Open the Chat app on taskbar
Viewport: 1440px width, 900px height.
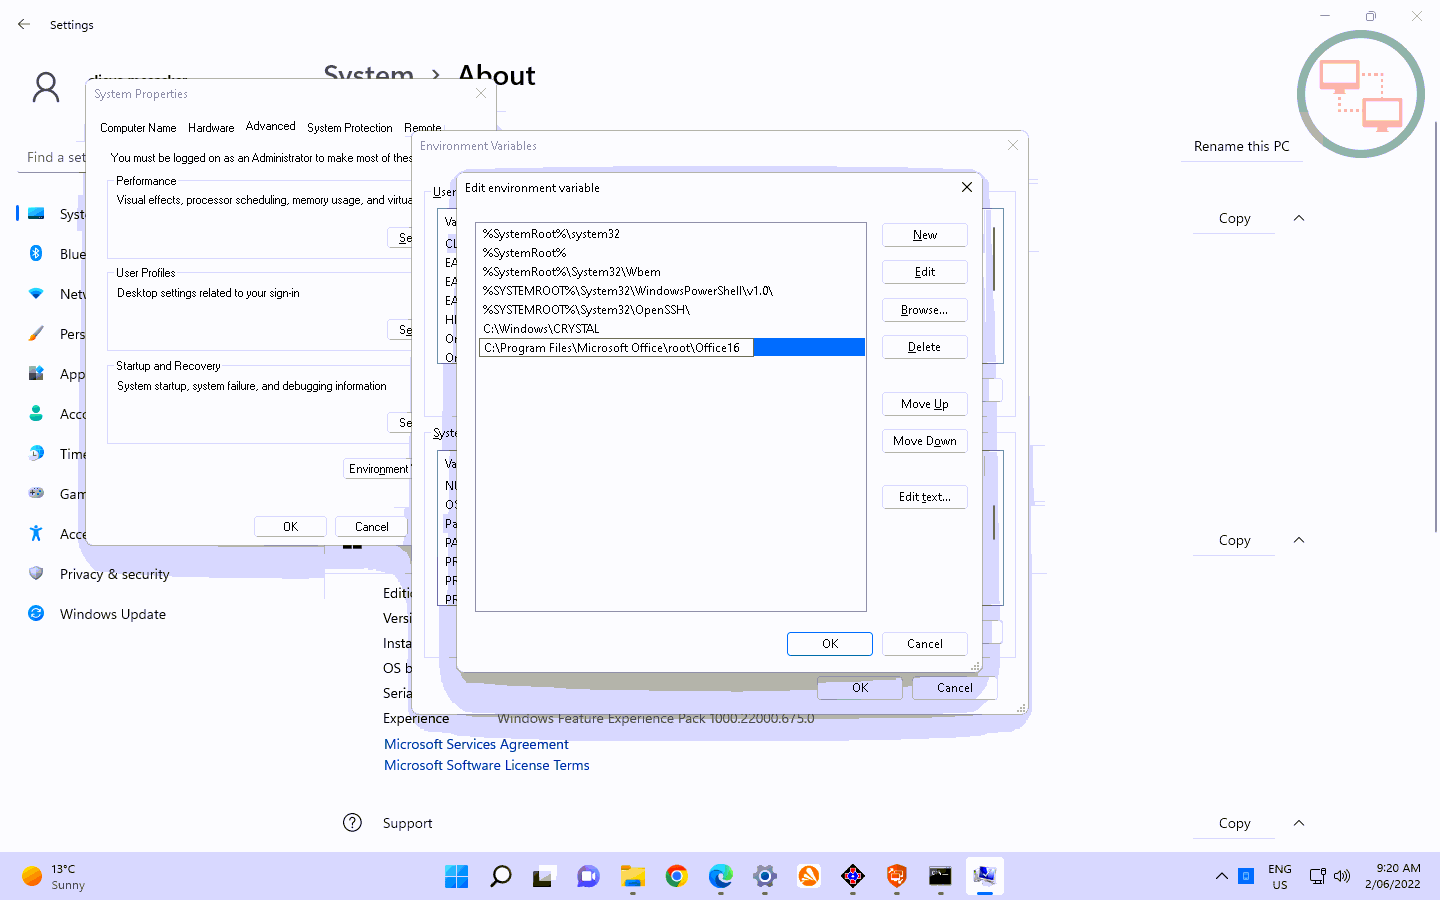tap(588, 877)
